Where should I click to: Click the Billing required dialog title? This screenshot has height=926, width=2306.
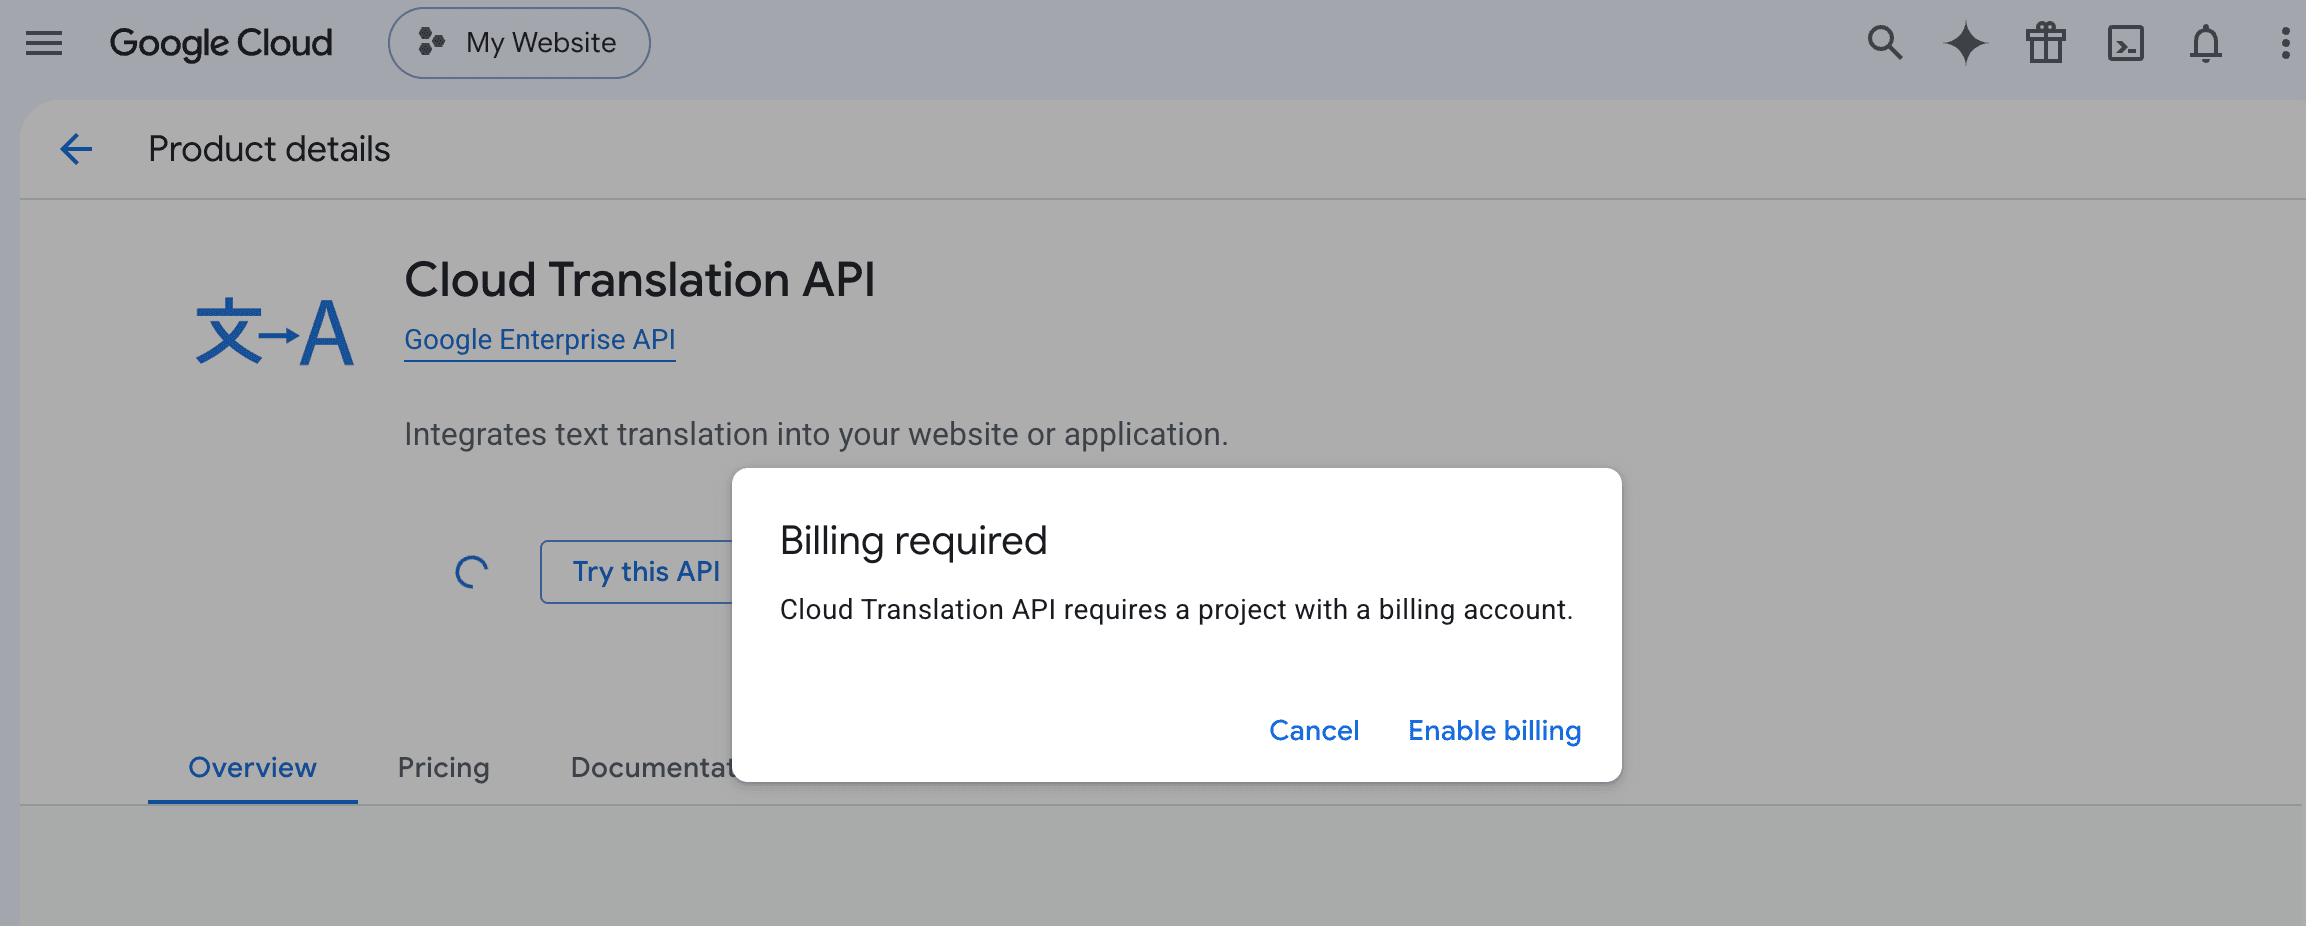point(913,541)
